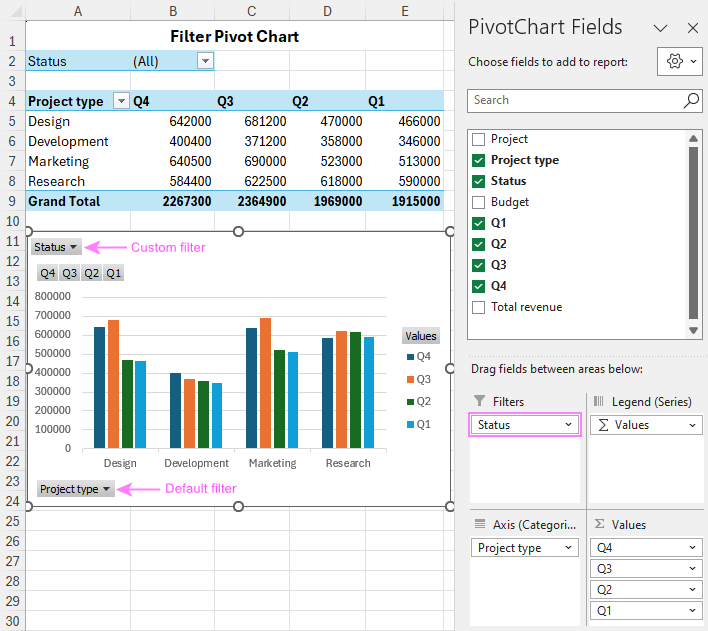Viewport: 708px width, 631px height.
Task: Select the Q1 light blue legend entry
Action: click(x=419, y=424)
